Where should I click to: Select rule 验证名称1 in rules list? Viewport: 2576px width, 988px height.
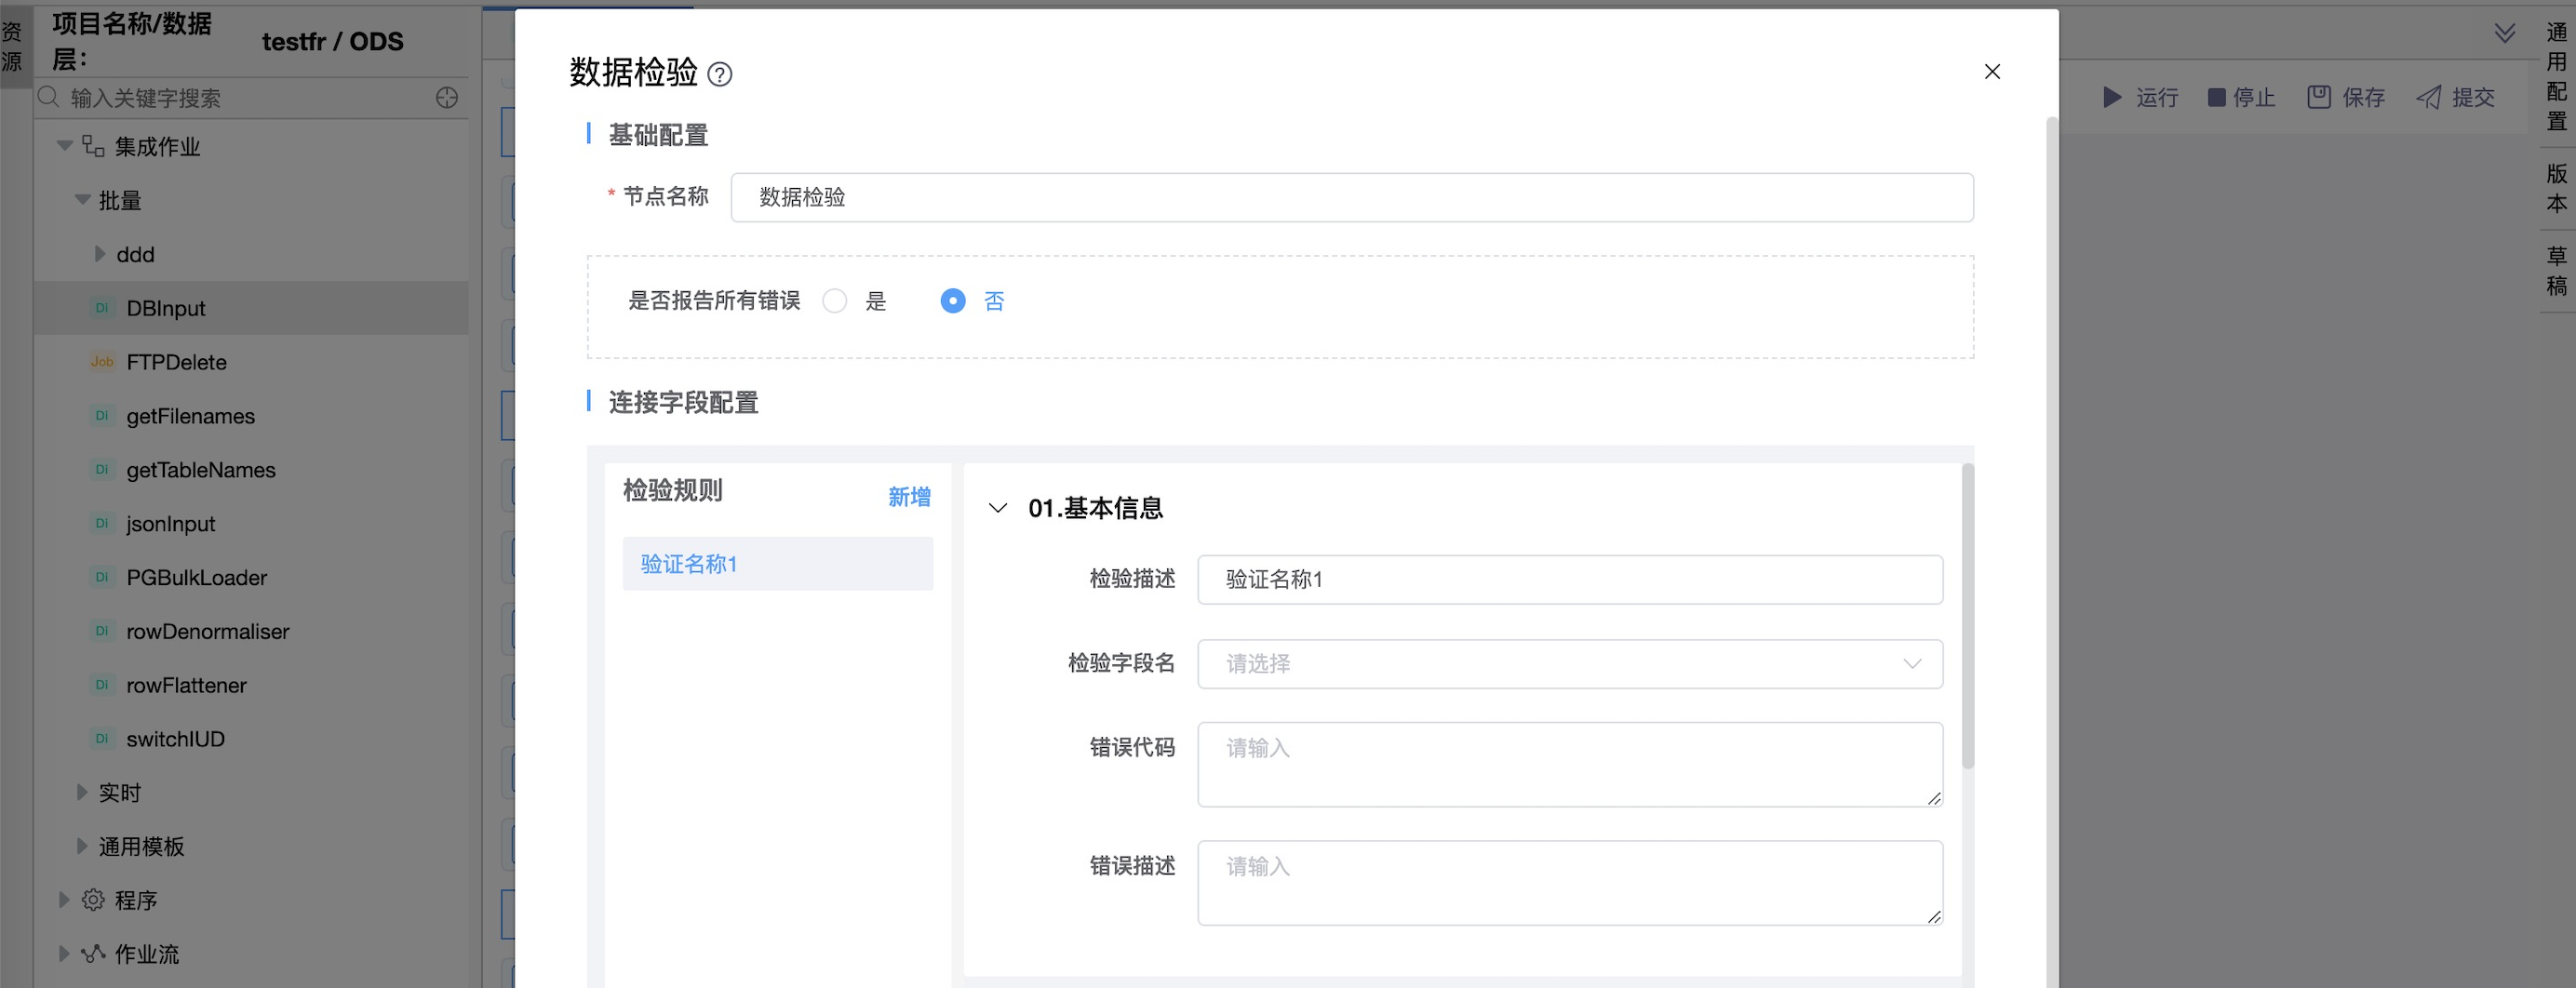[x=777, y=564]
